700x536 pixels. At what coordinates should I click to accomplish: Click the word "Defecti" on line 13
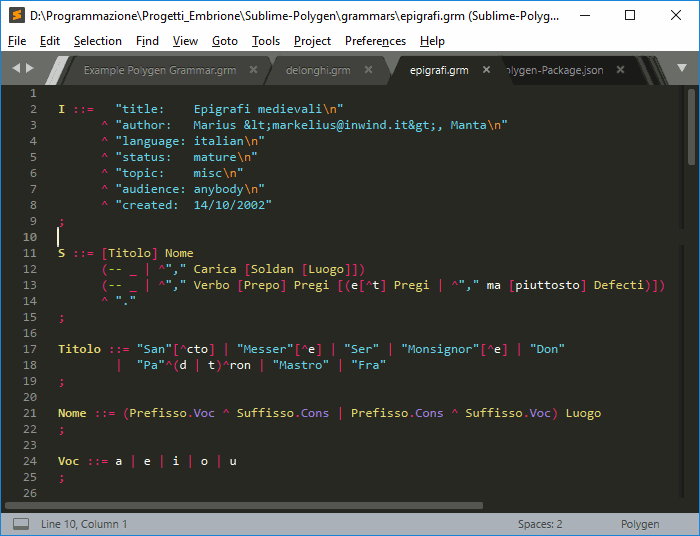[619, 285]
